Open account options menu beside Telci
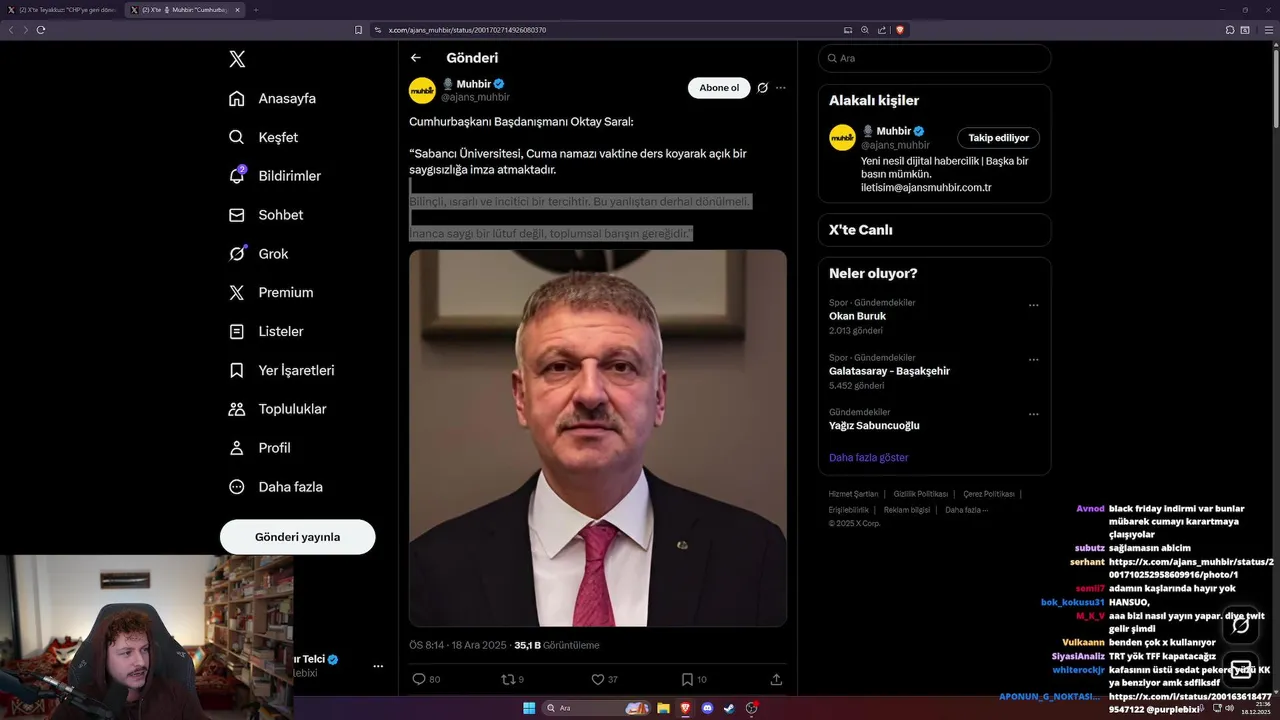 coord(378,666)
